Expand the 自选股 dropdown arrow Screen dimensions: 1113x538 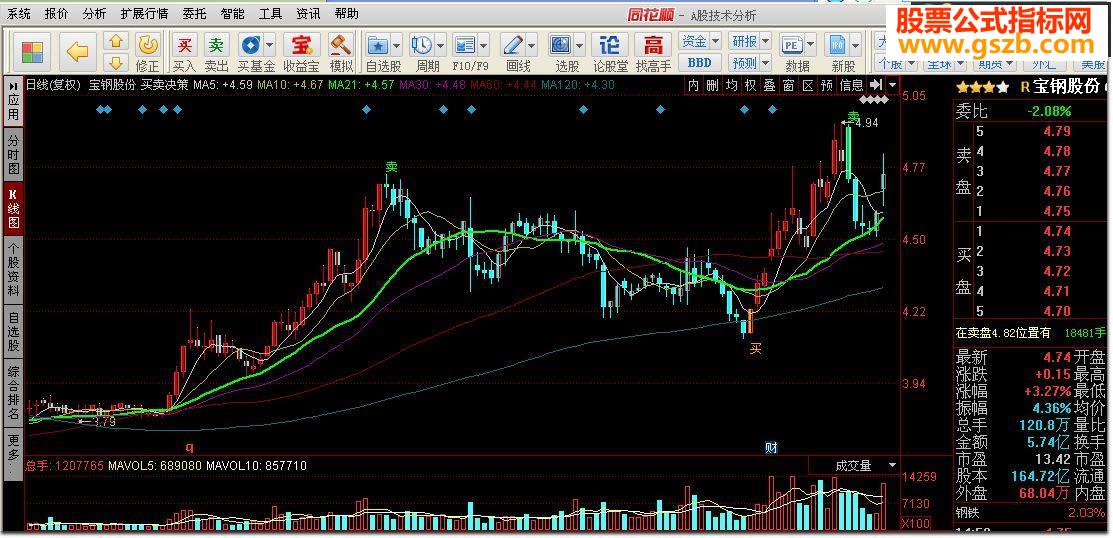point(397,45)
